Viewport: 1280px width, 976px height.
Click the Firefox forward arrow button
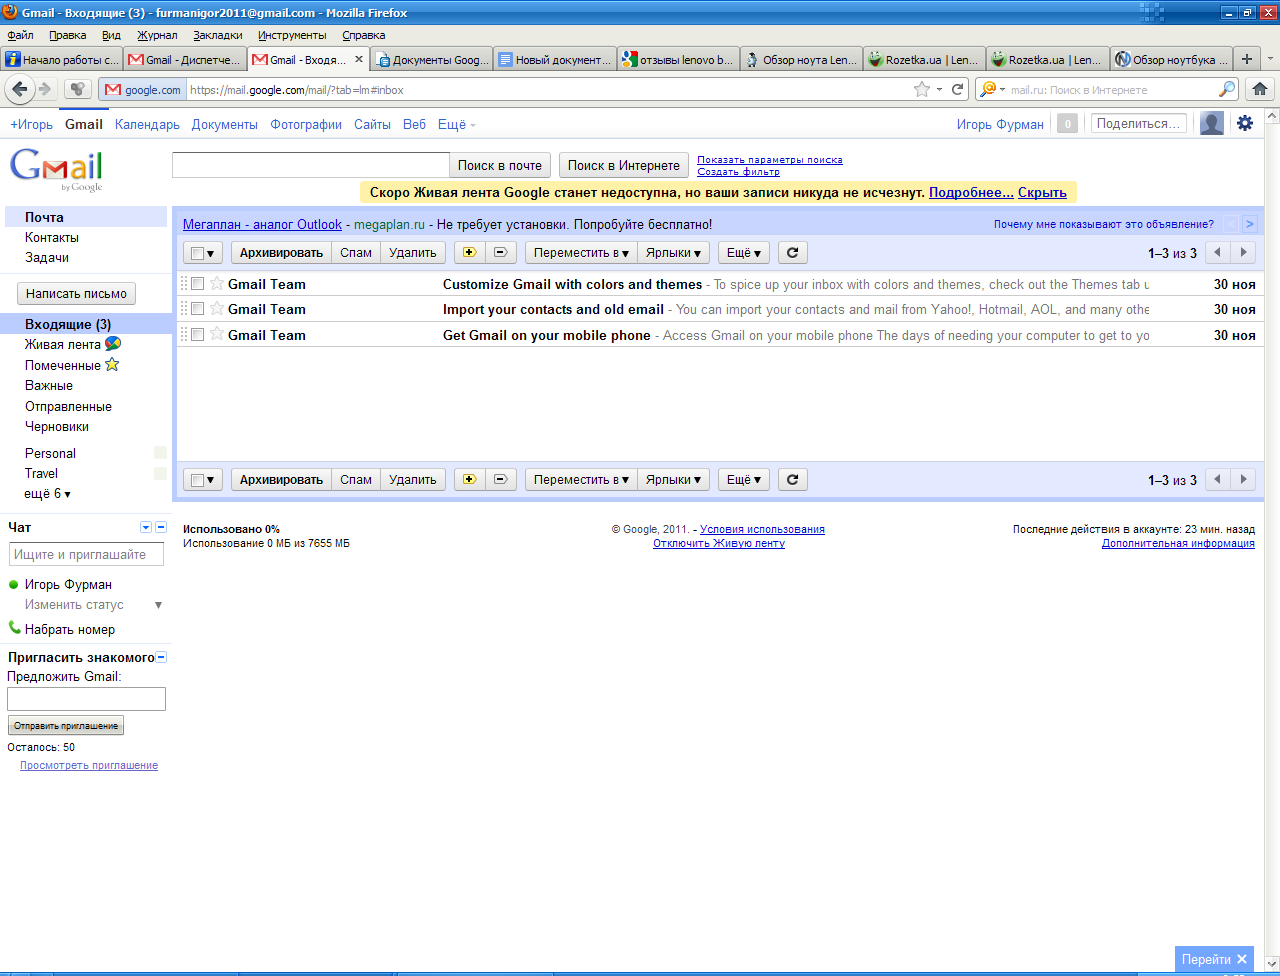pyautogui.click(x=45, y=89)
